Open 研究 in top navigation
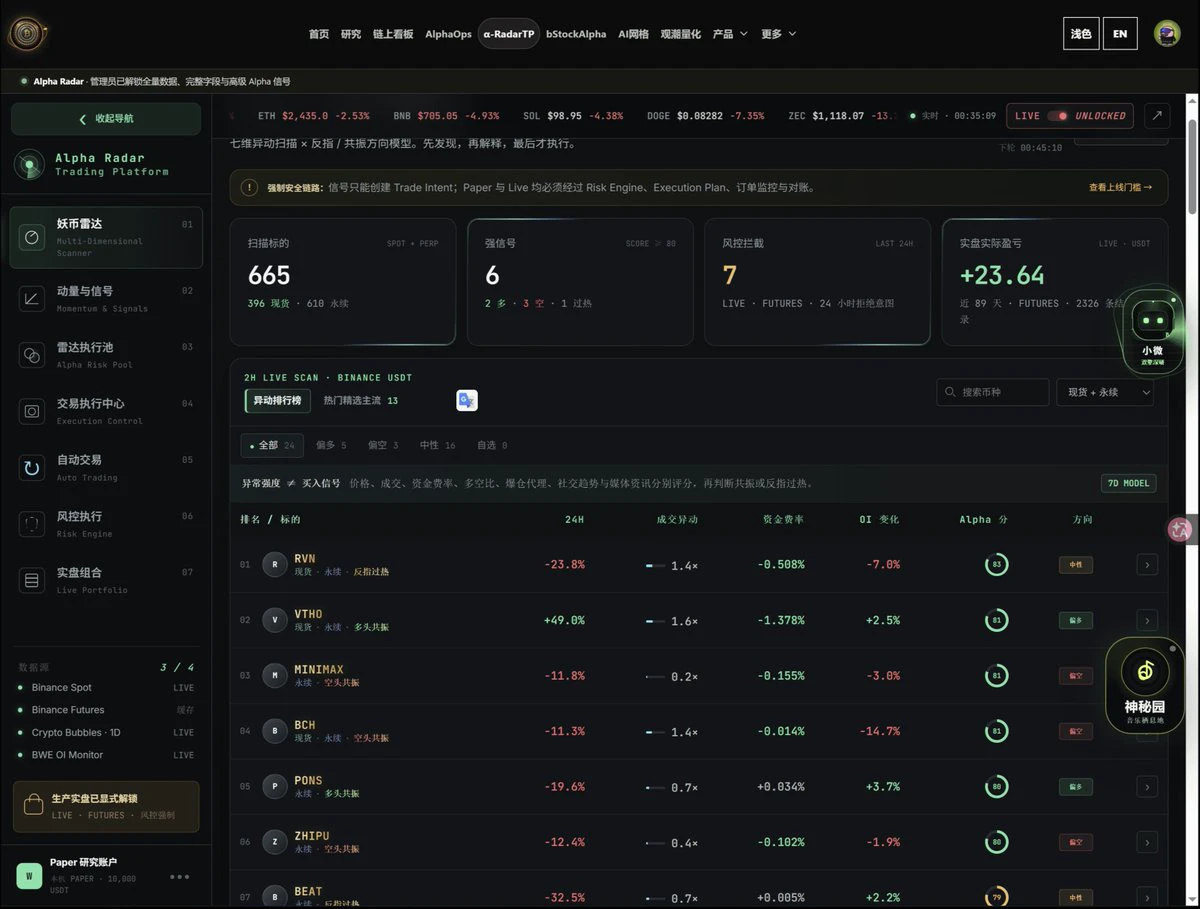This screenshot has width=1200, height=909. click(351, 34)
